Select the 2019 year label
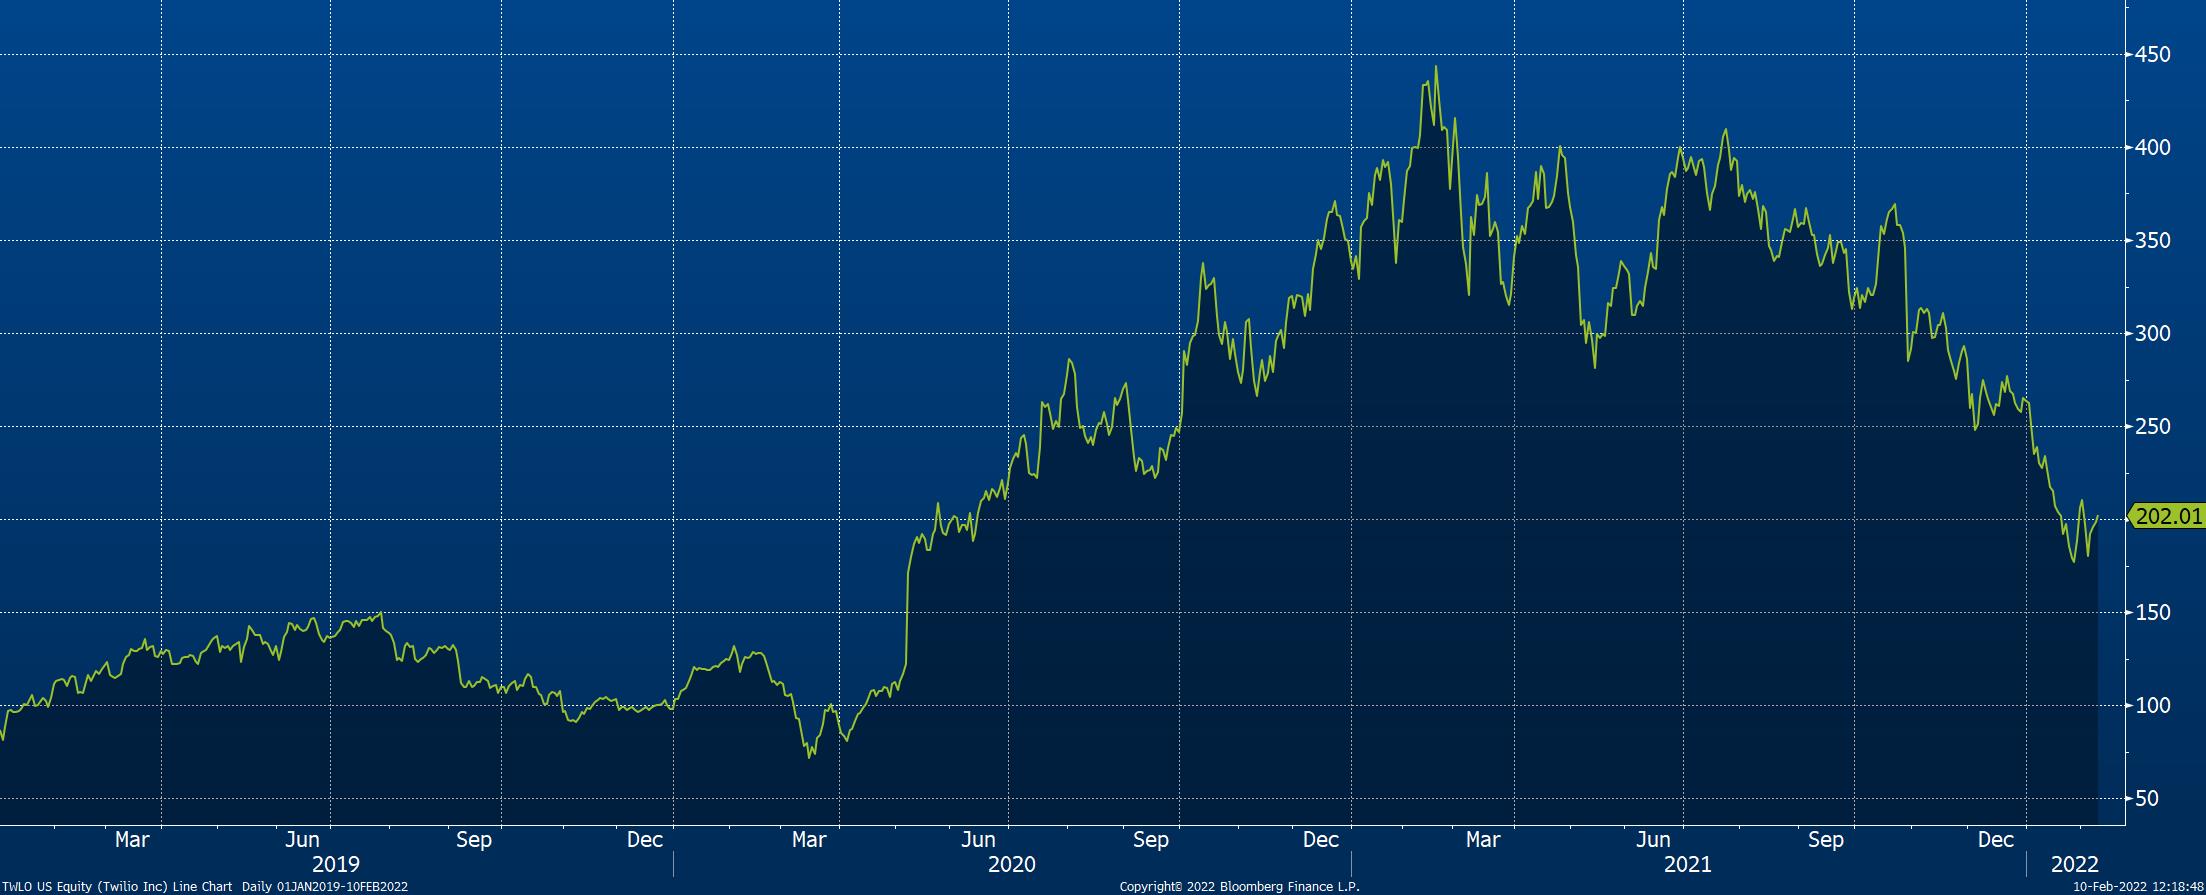The height and width of the screenshot is (895, 2206). (336, 864)
